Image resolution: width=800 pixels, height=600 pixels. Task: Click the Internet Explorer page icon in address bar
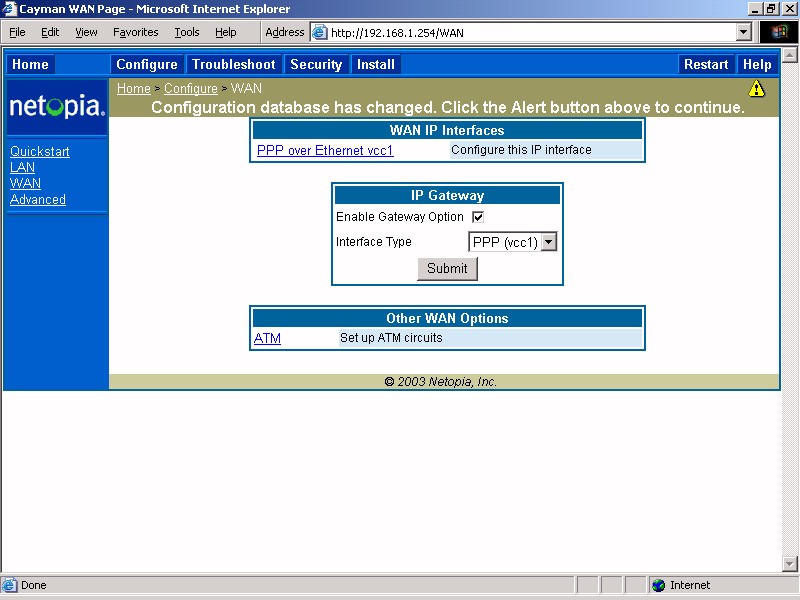coord(320,33)
